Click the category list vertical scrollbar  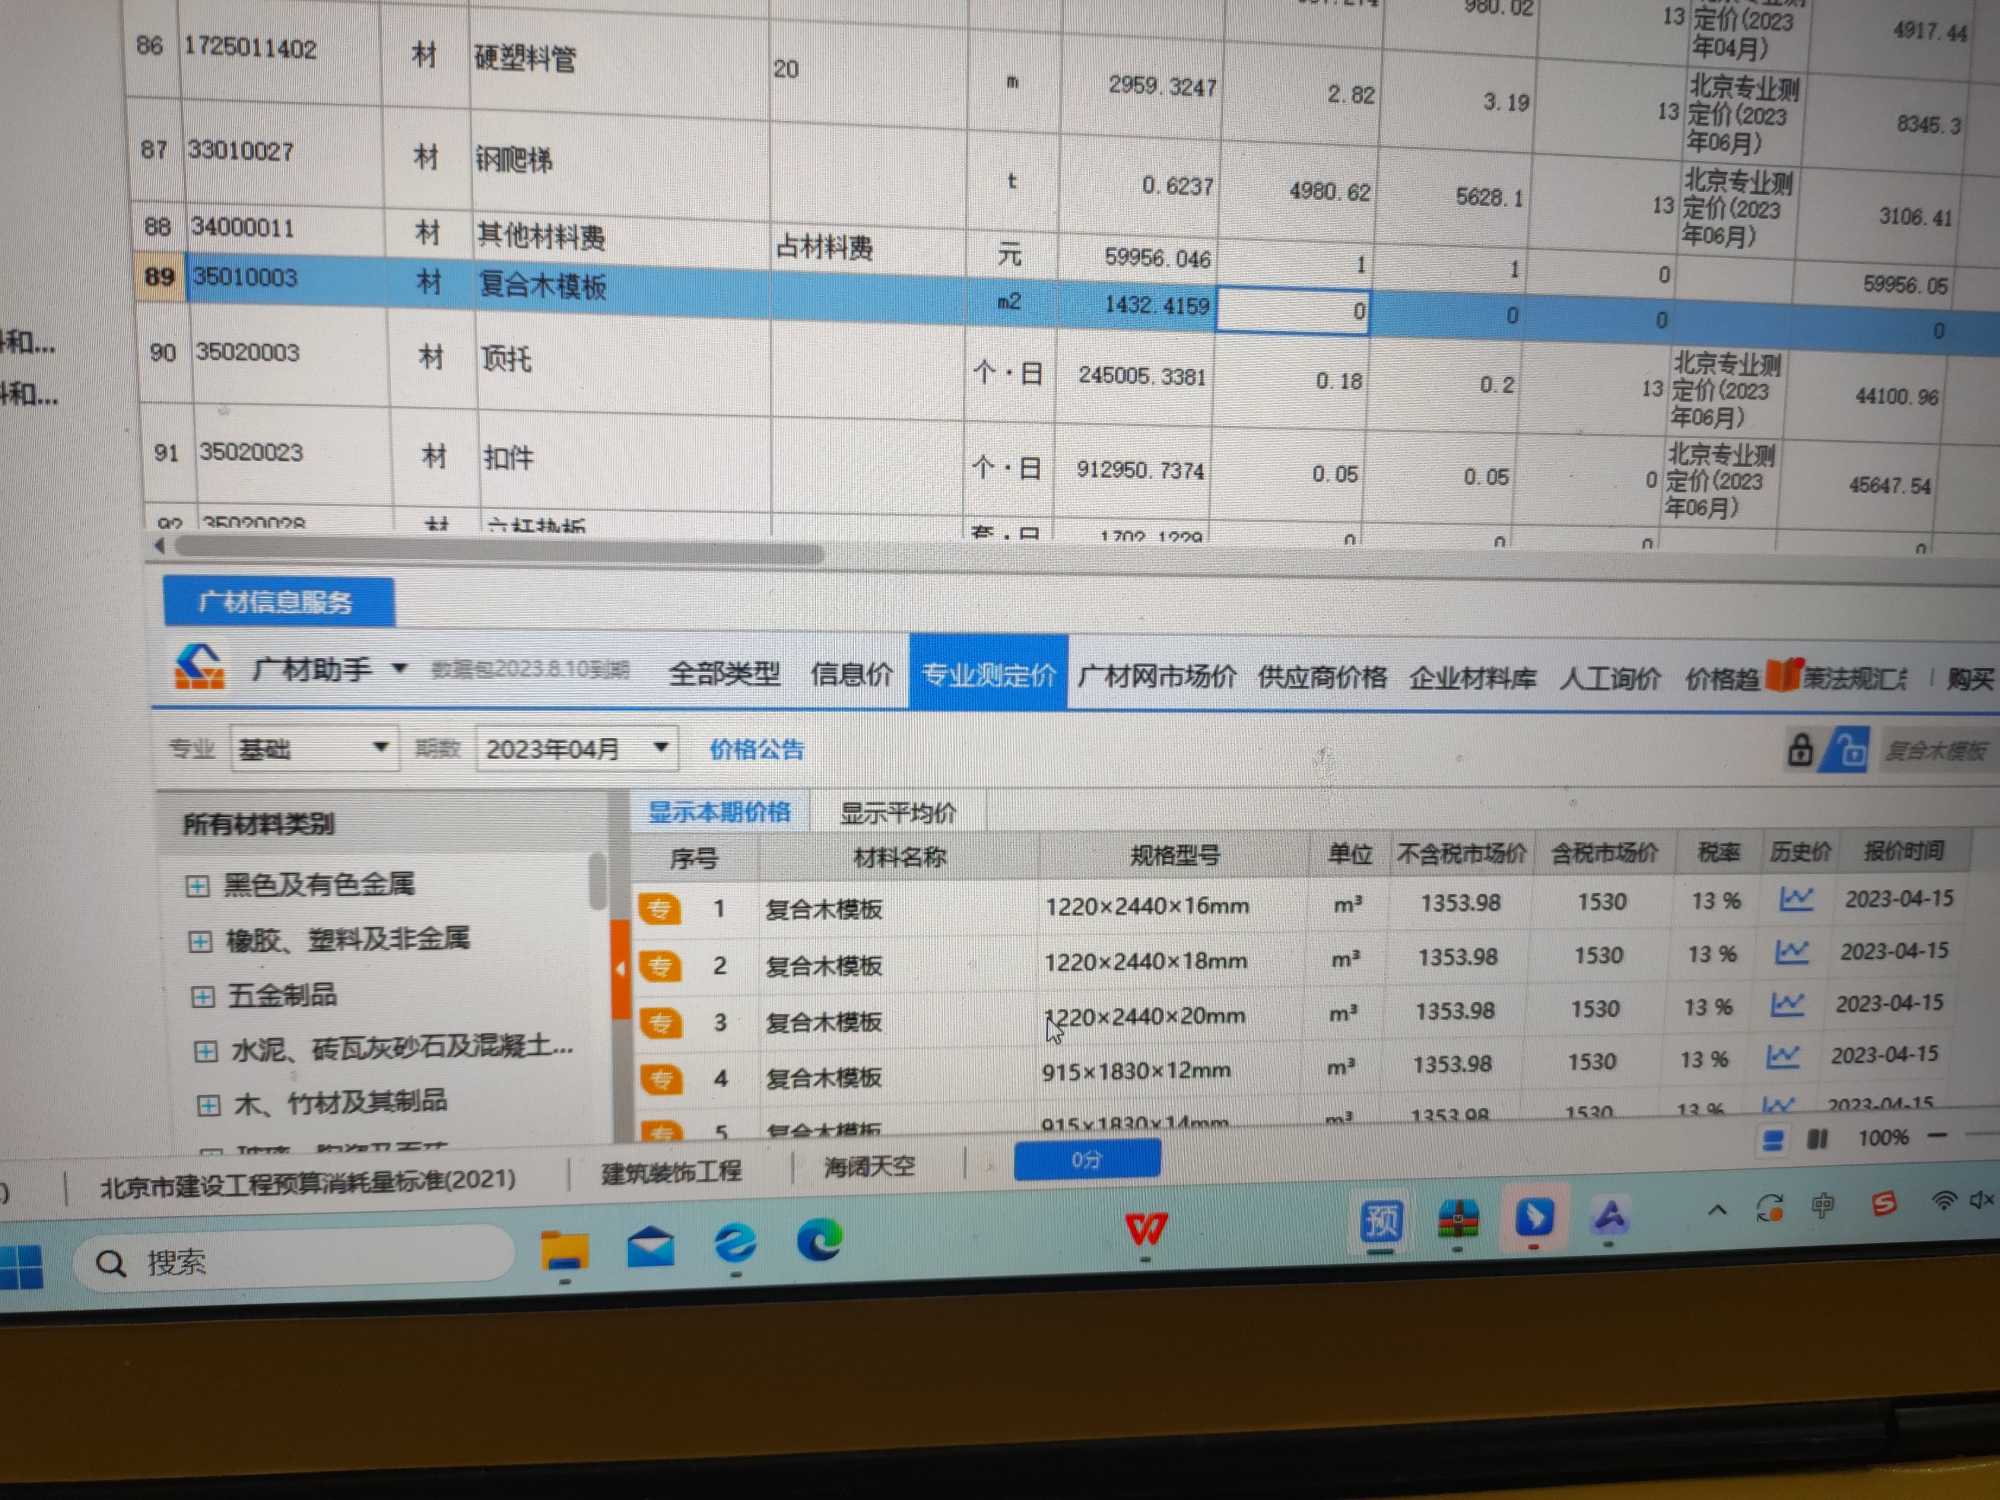coord(597,881)
